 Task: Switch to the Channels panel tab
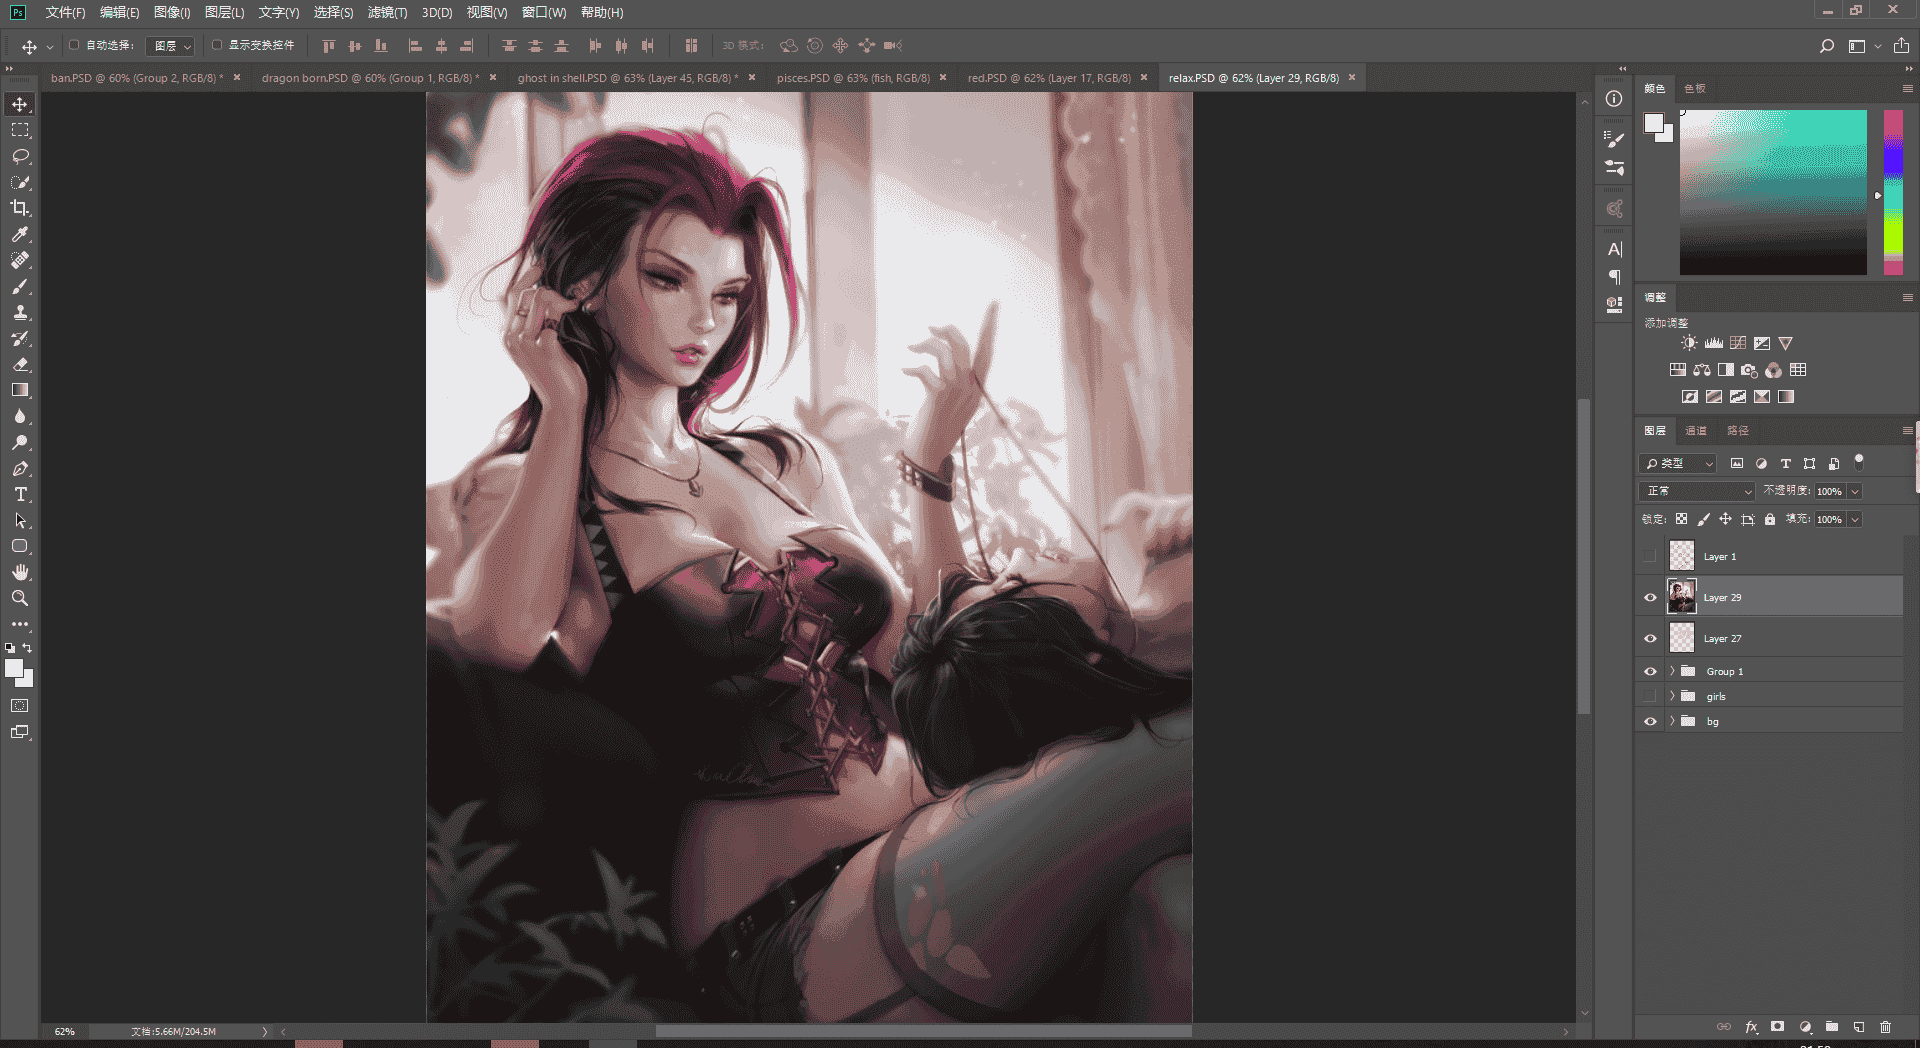[1696, 430]
